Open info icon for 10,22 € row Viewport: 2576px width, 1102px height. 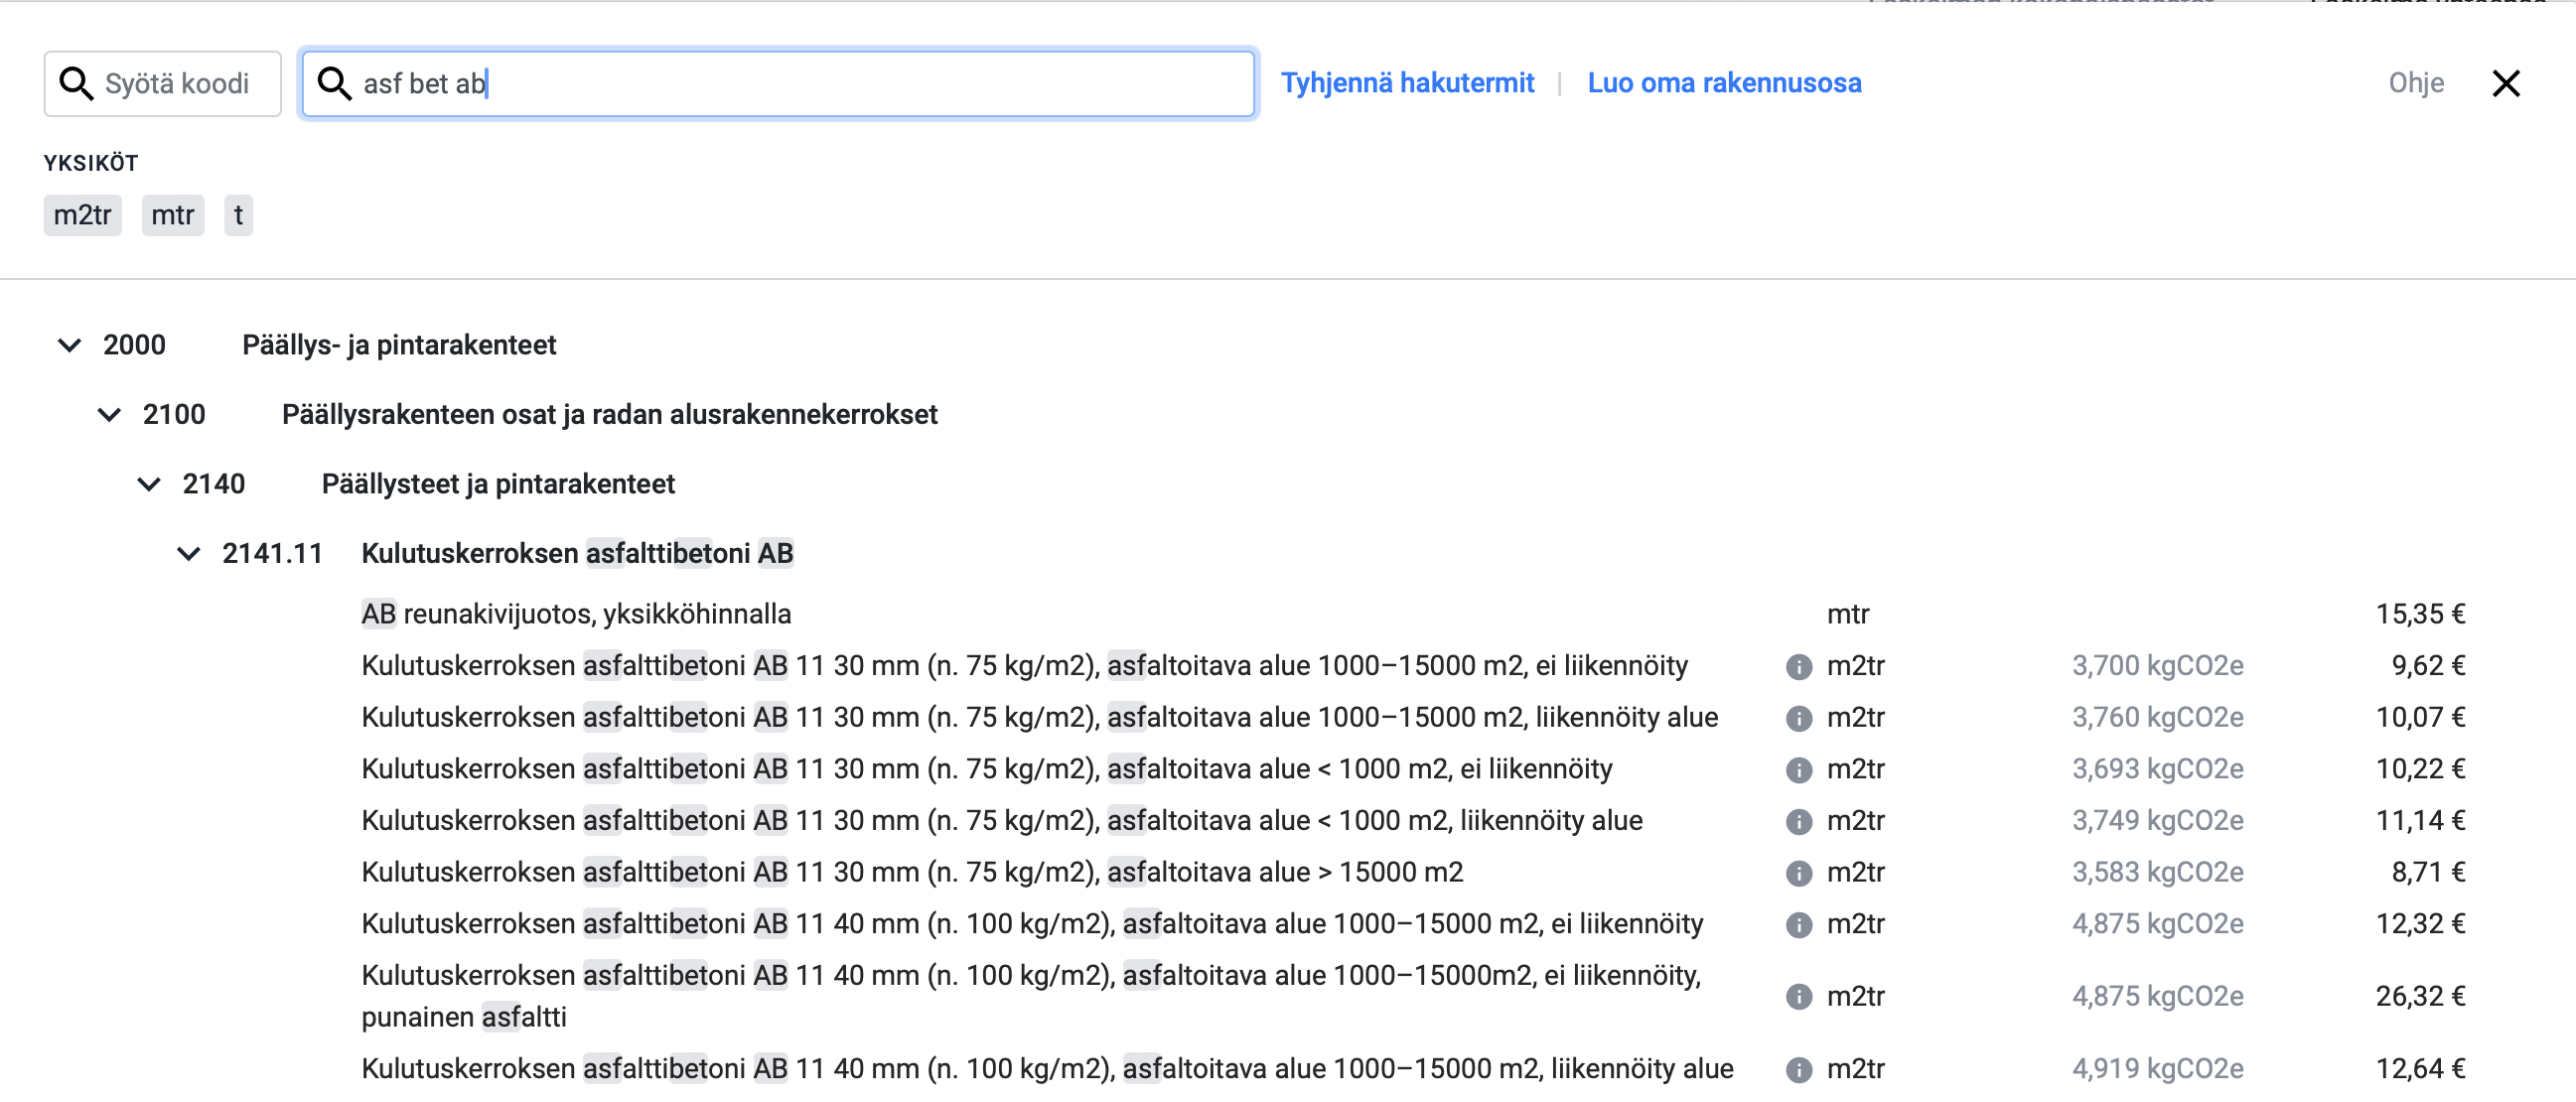click(x=1798, y=770)
